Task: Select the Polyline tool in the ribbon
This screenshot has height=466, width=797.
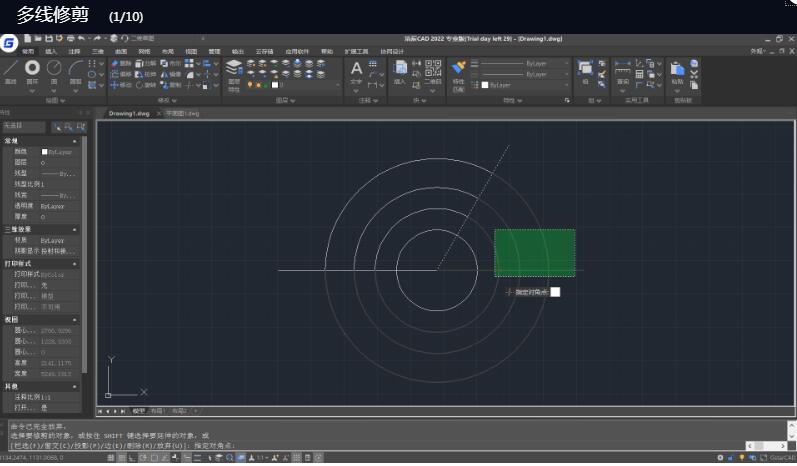Action: click(33, 70)
